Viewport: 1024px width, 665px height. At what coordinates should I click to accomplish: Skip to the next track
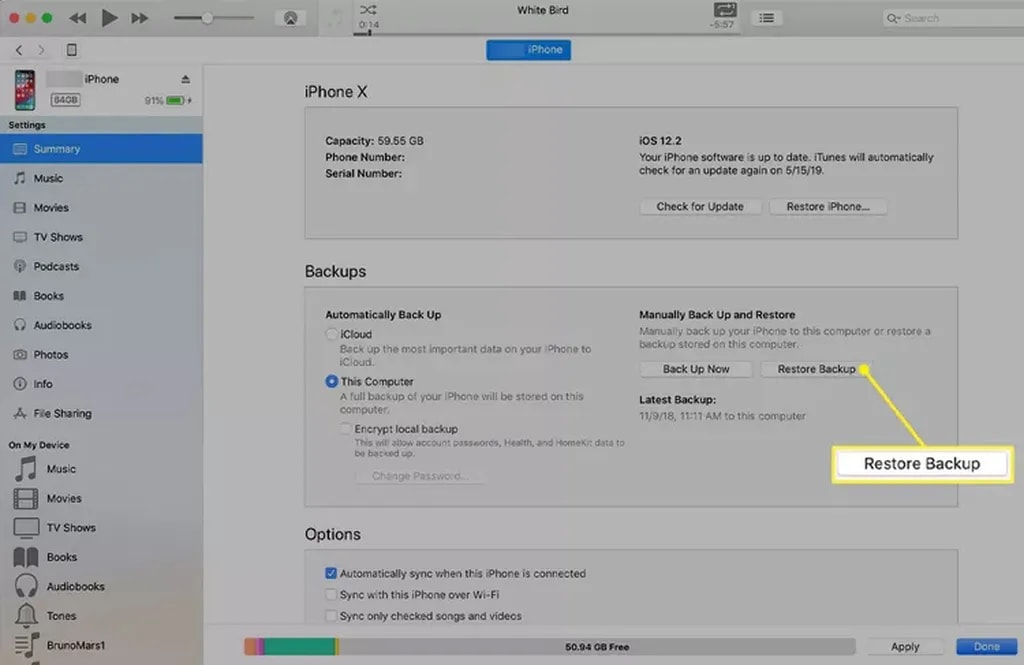140,18
